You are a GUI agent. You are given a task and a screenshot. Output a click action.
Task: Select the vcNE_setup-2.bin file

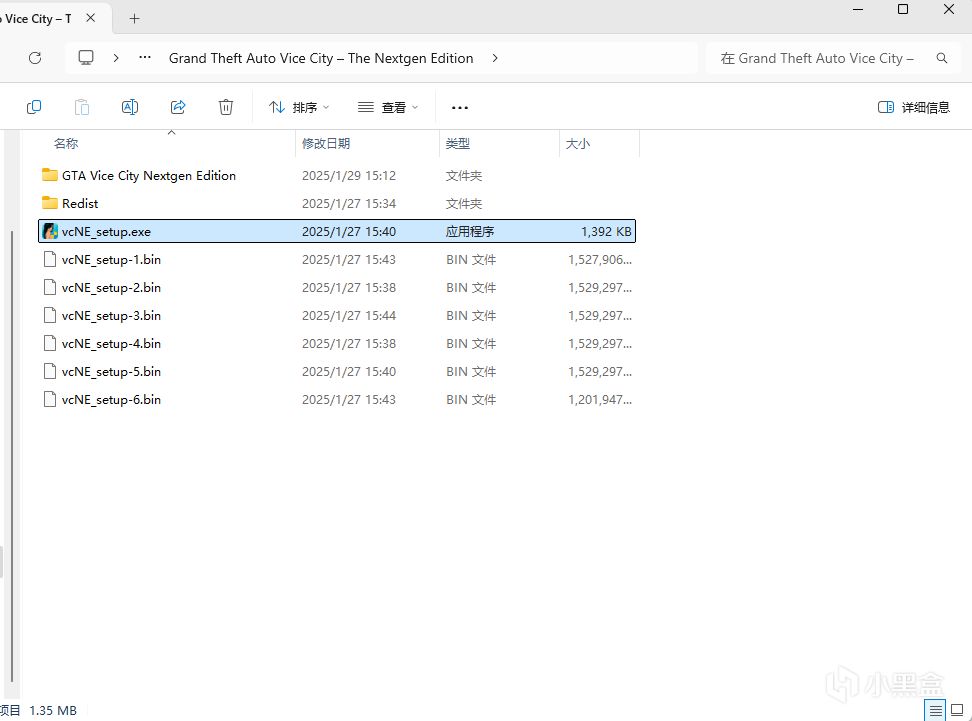[337, 287]
